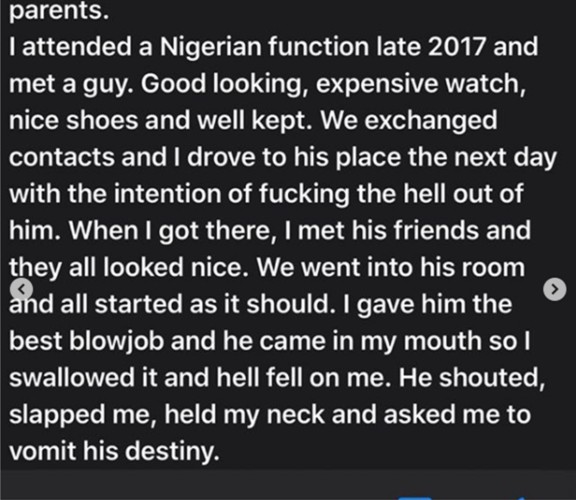The image size is (576, 500).
Task: Click the words 'expensive watch' in the post
Action: [421, 84]
